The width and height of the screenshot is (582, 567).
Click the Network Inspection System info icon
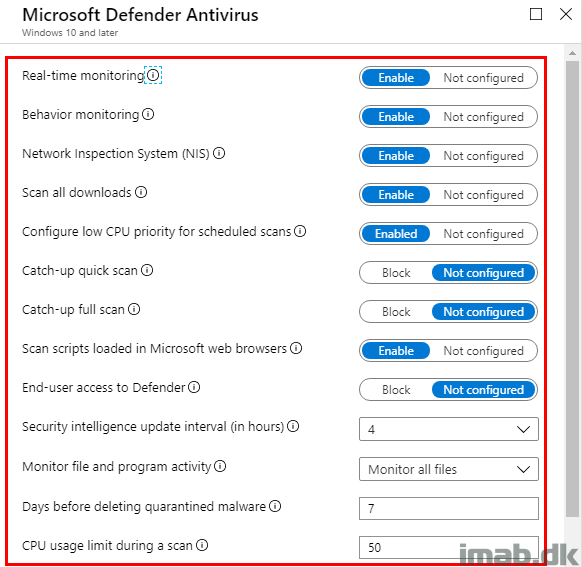[219, 153]
